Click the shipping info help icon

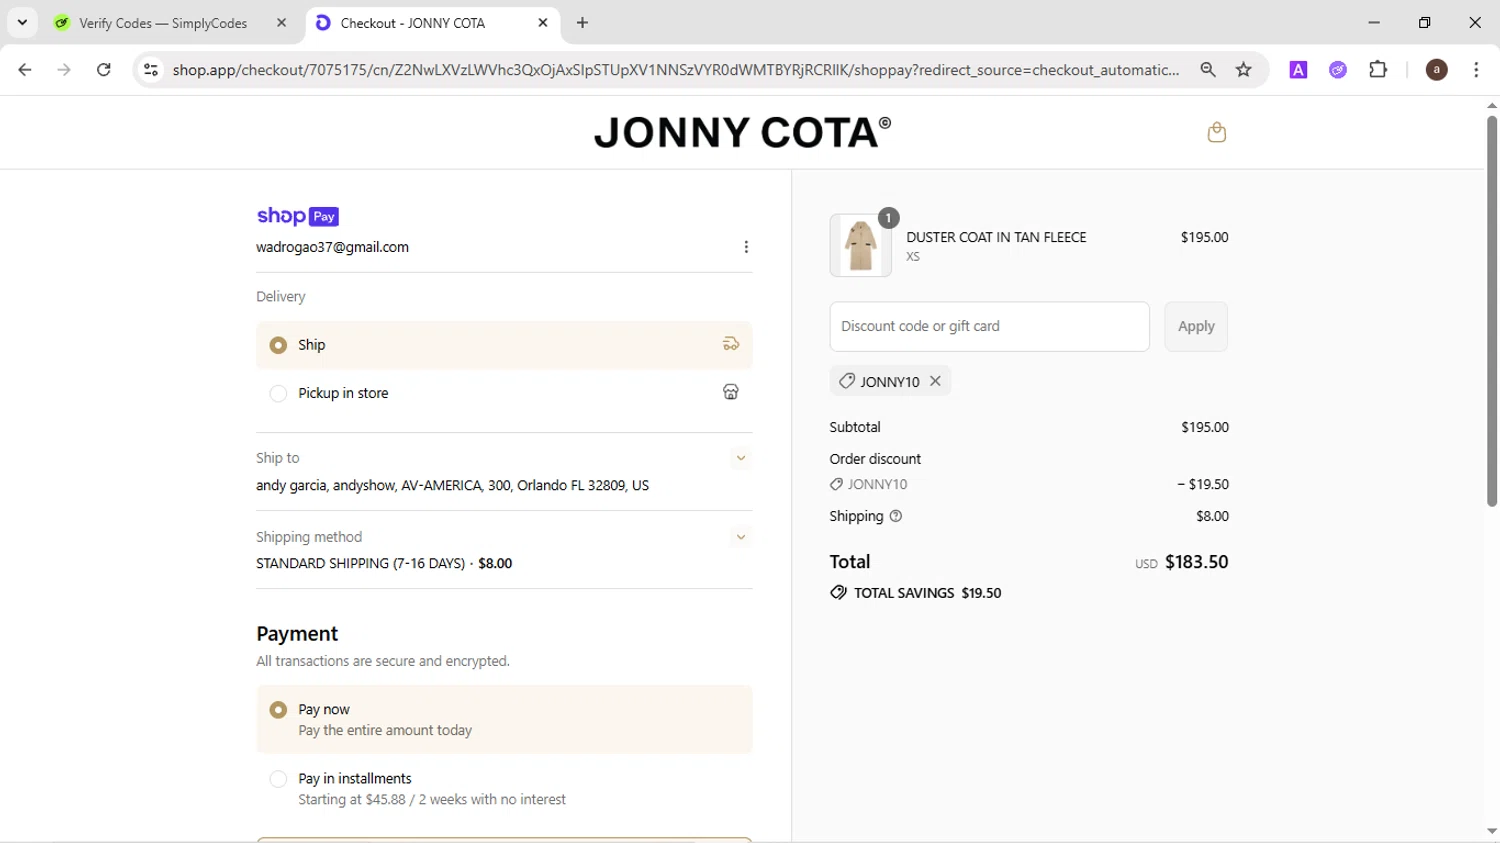click(x=896, y=516)
